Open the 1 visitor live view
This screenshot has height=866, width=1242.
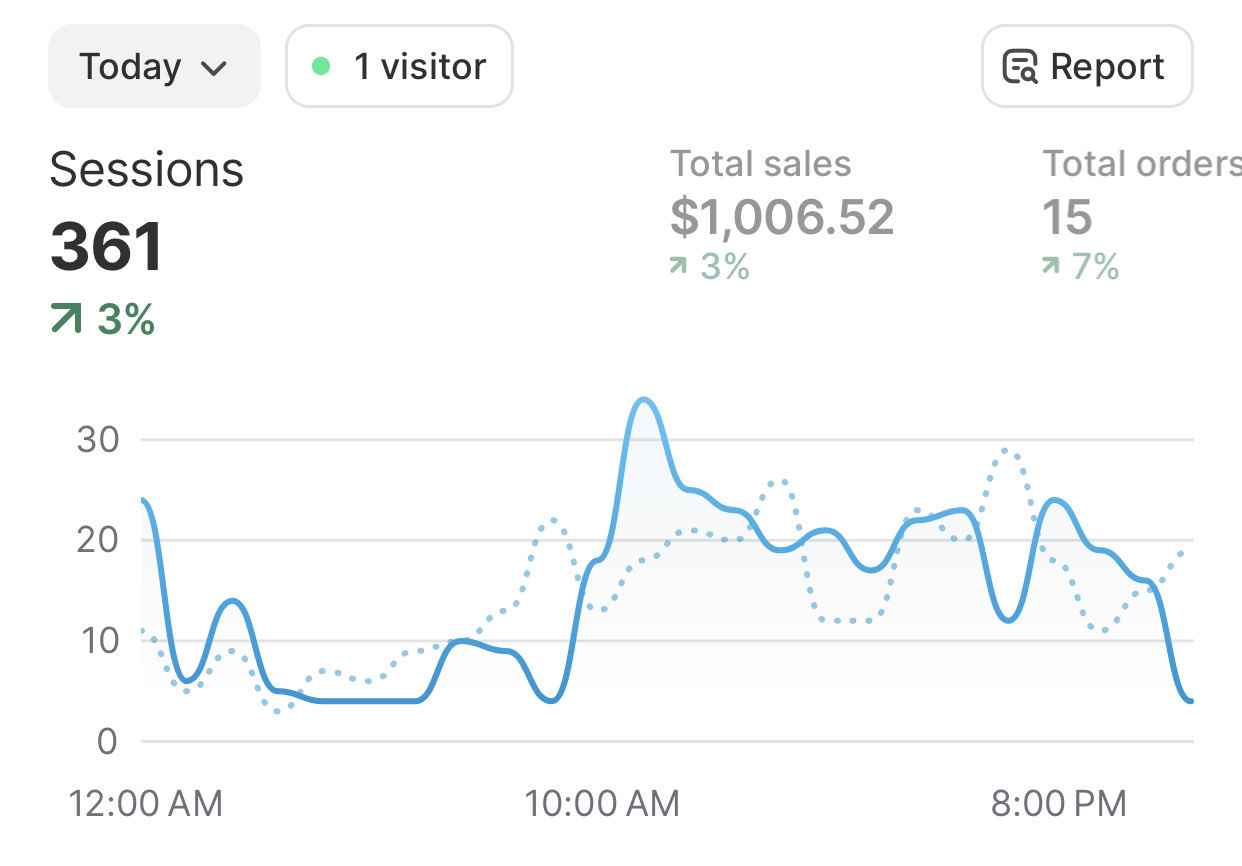399,67
